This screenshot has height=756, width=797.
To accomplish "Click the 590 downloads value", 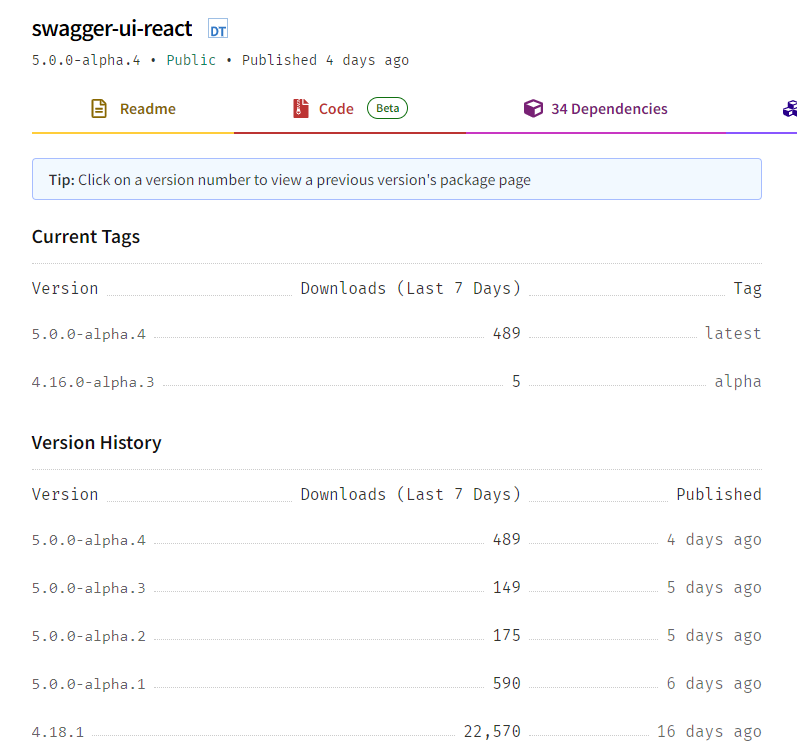I will 507,684.
